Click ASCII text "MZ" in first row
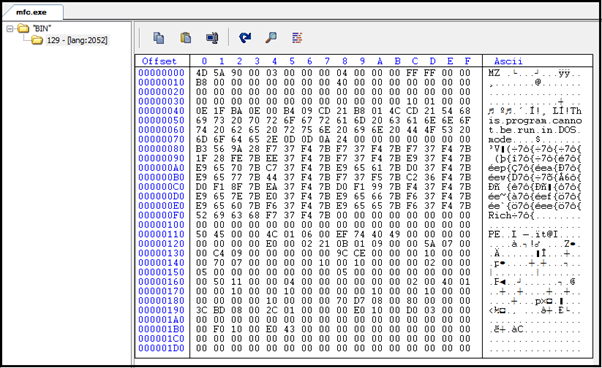This screenshot has width=602, height=368. point(494,73)
